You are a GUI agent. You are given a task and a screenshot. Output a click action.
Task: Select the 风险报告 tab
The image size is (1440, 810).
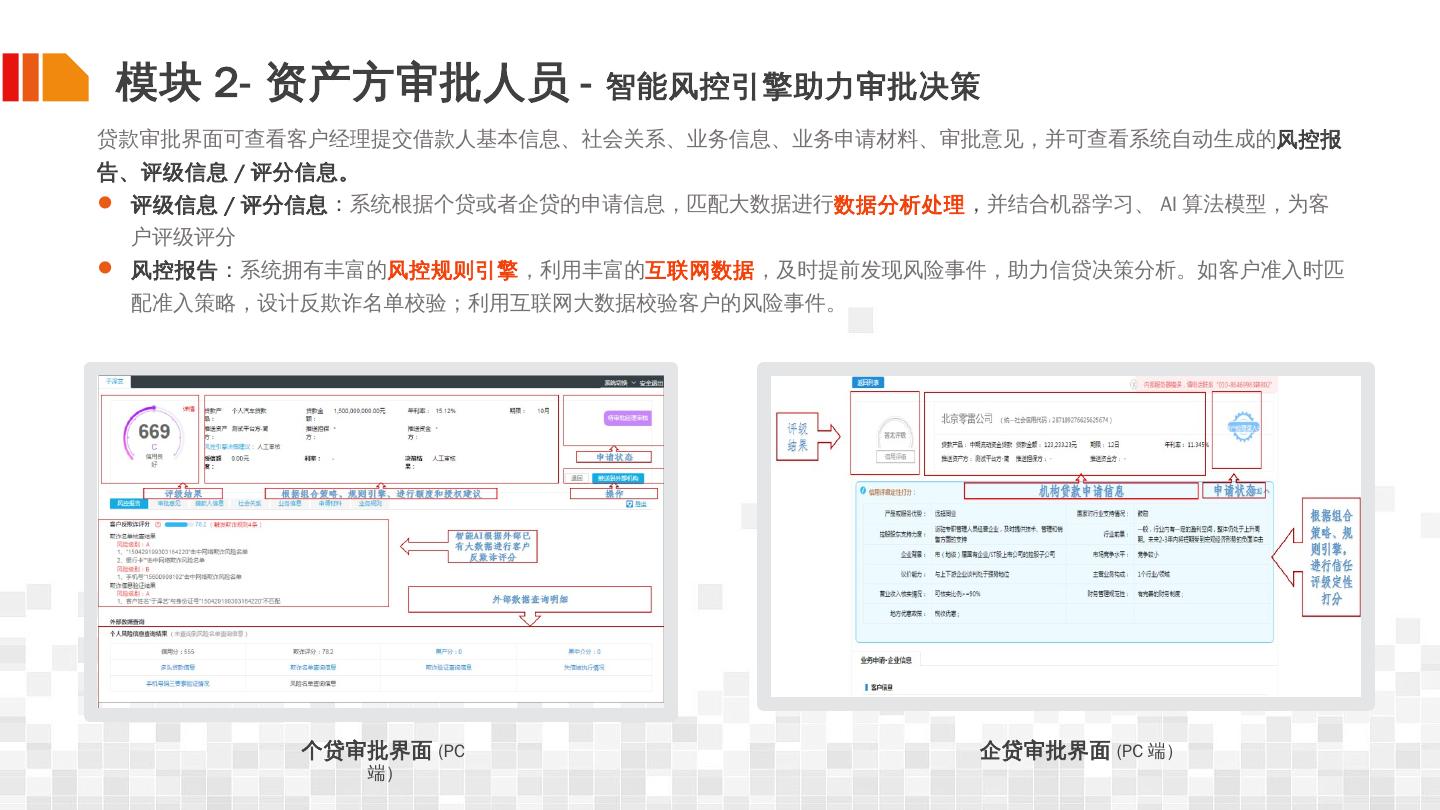click(x=128, y=504)
